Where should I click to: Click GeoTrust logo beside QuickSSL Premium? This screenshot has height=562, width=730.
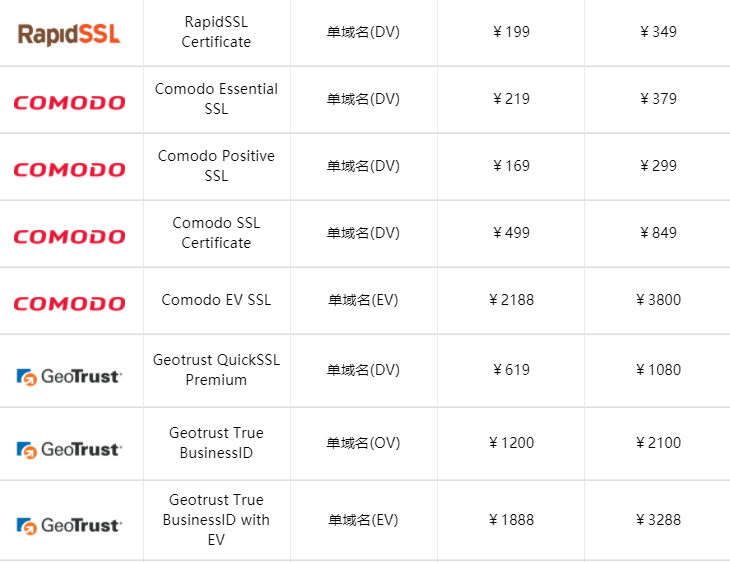[x=69, y=376]
